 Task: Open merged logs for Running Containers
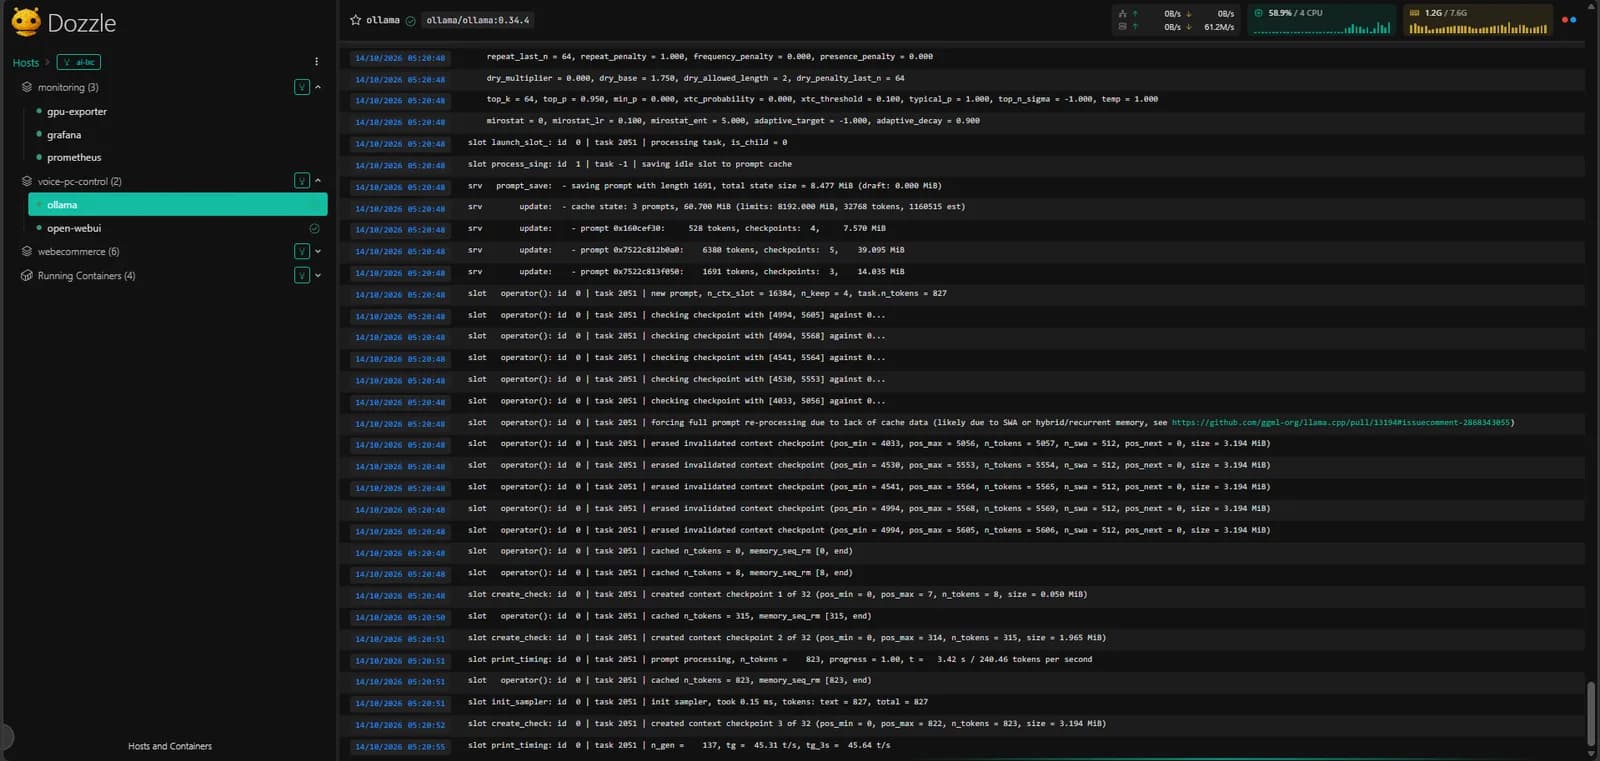click(x=302, y=275)
